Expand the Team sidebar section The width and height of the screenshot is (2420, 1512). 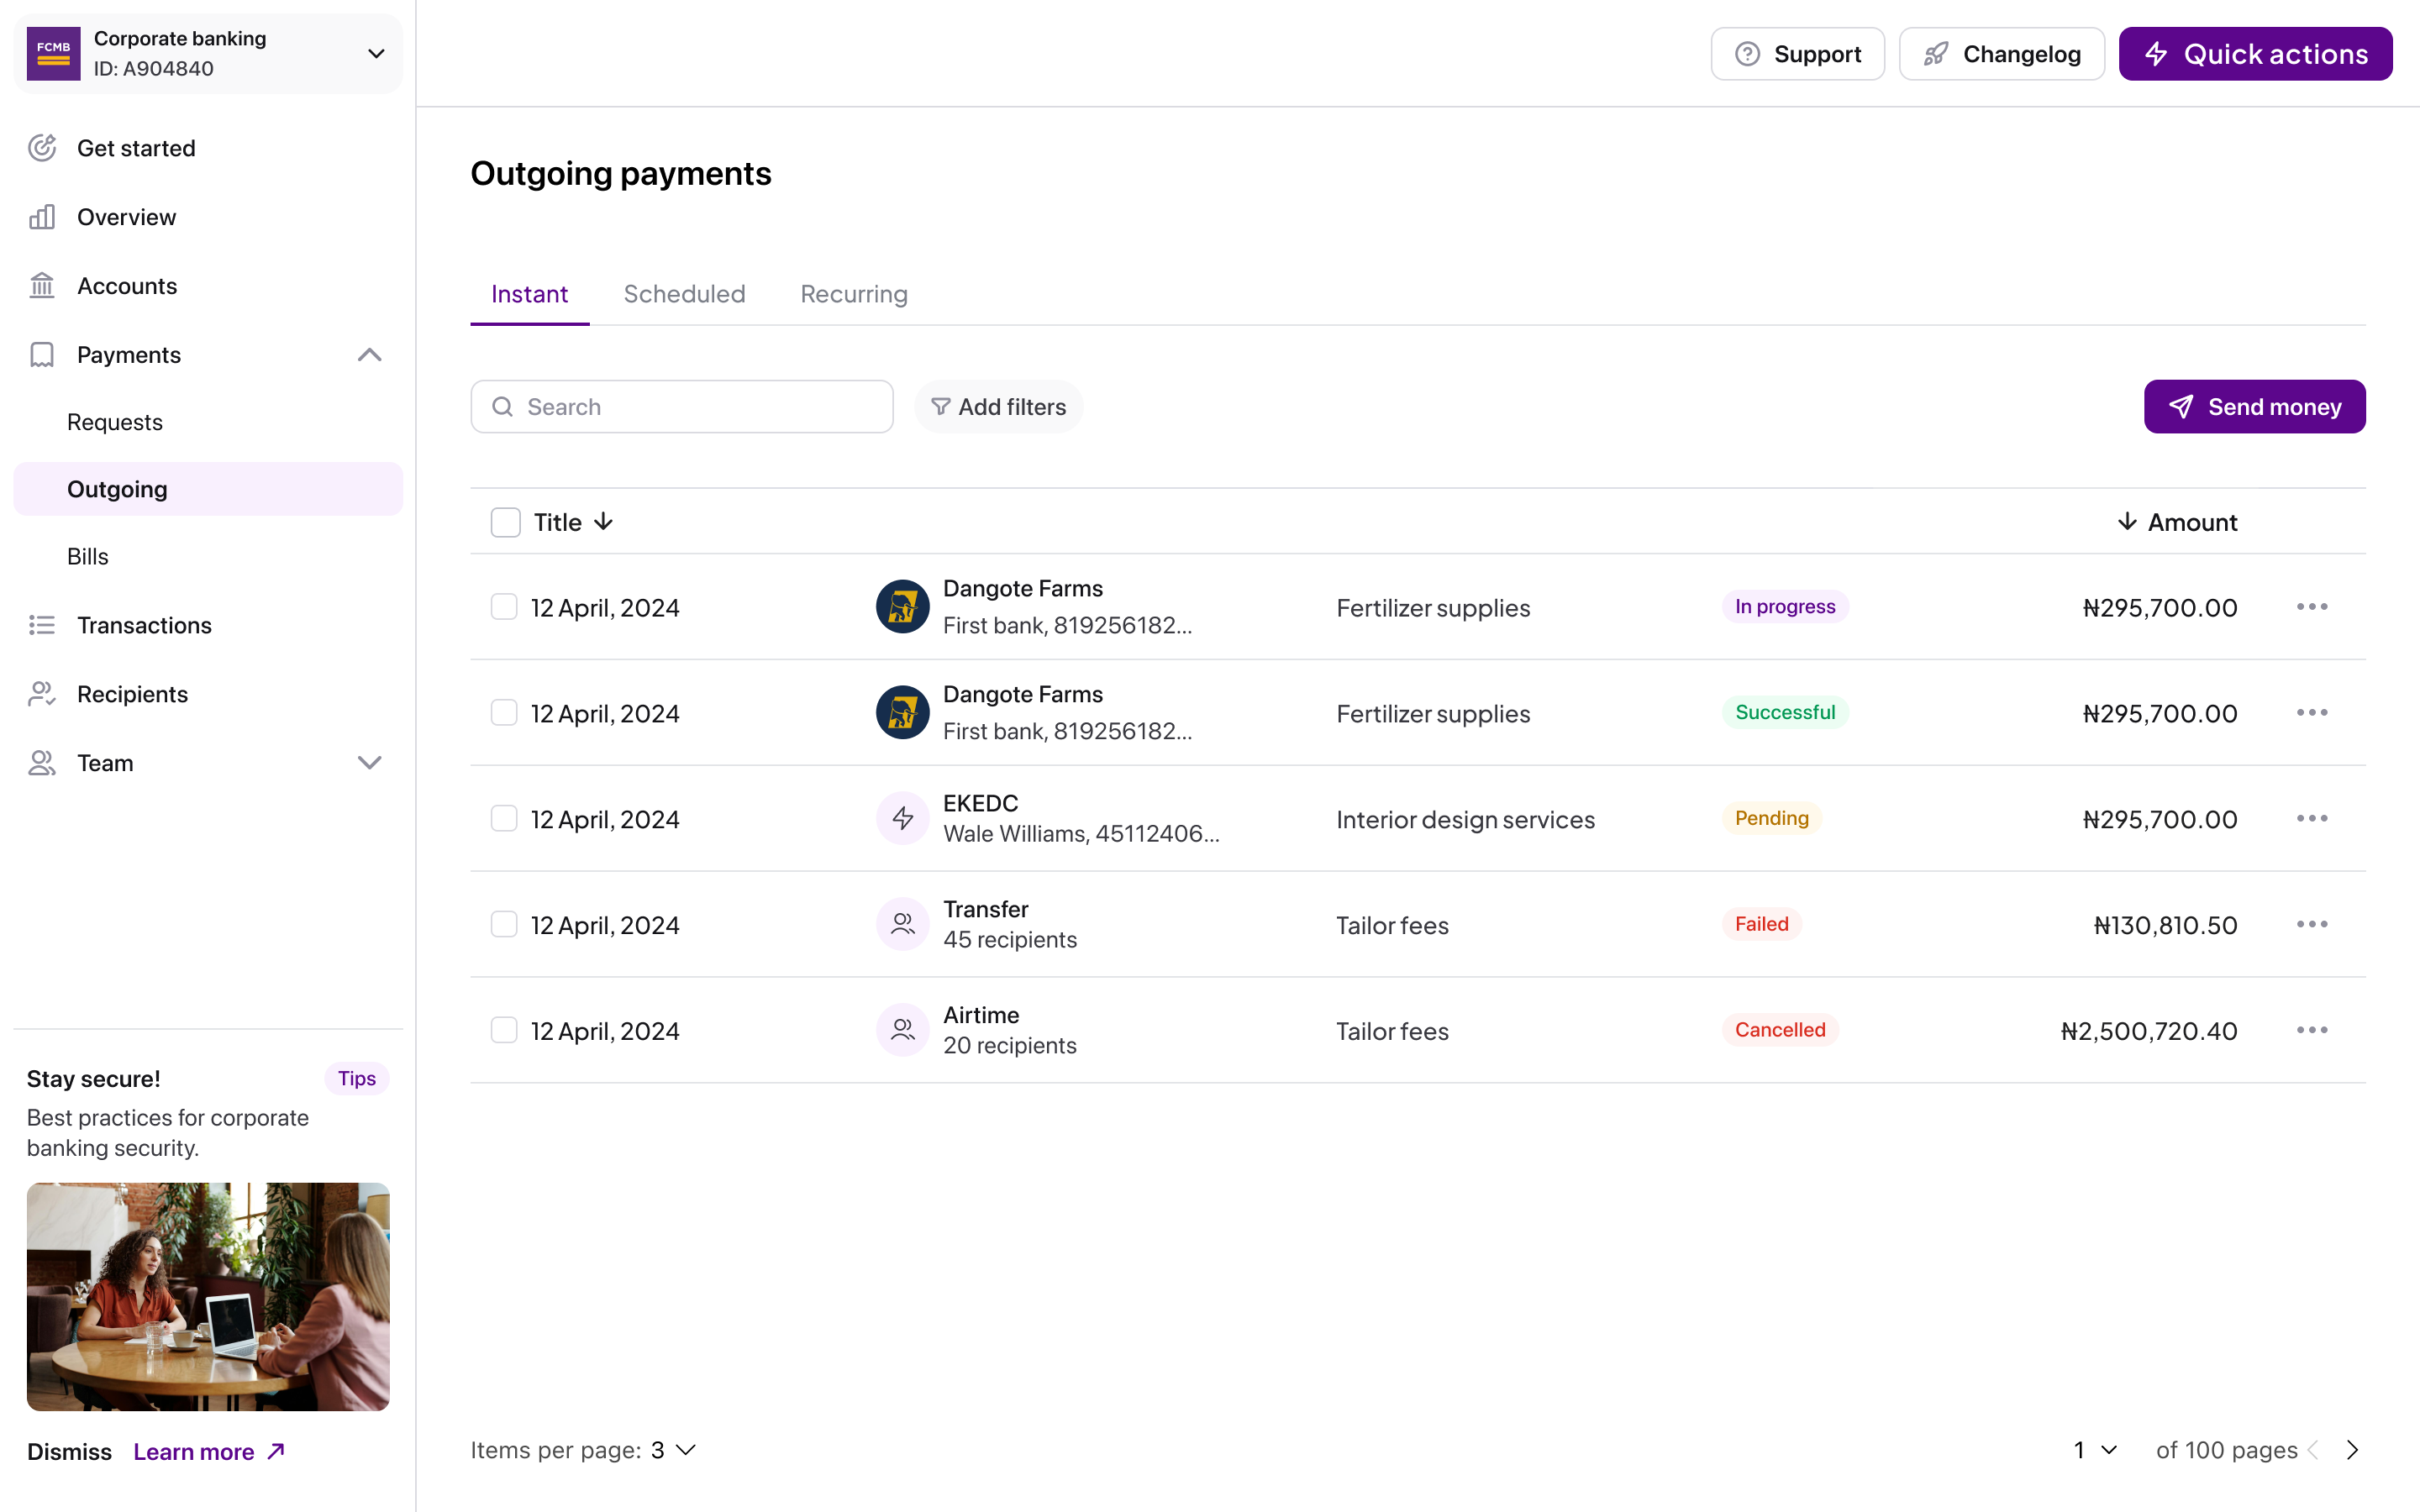tap(370, 763)
